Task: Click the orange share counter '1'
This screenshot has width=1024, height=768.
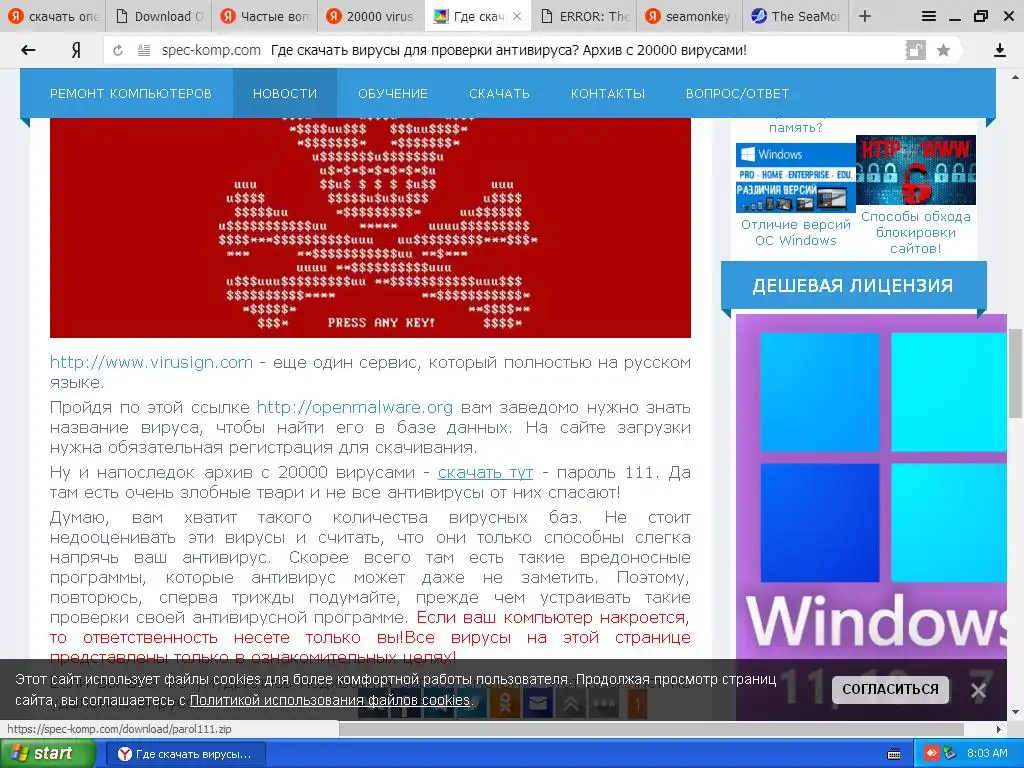Action: click(x=637, y=703)
